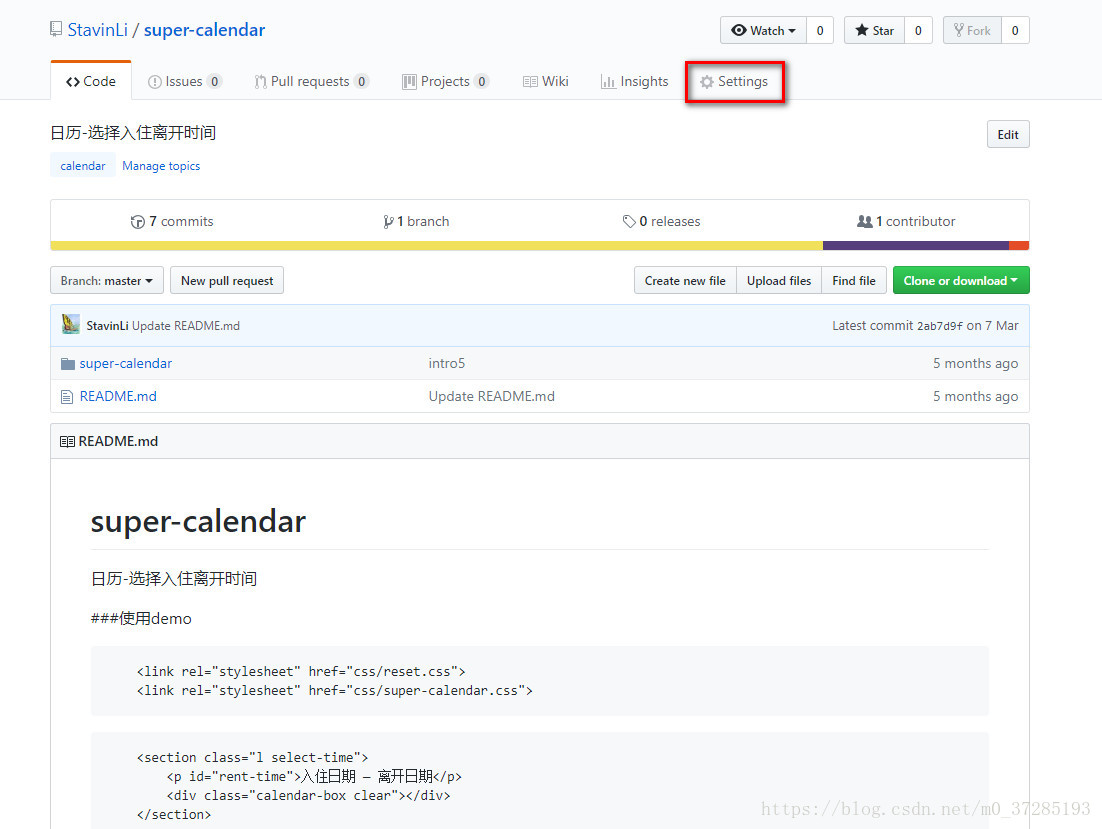This screenshot has width=1102, height=829.
Task: Click the super-calendar folder icon
Action: (x=67, y=364)
